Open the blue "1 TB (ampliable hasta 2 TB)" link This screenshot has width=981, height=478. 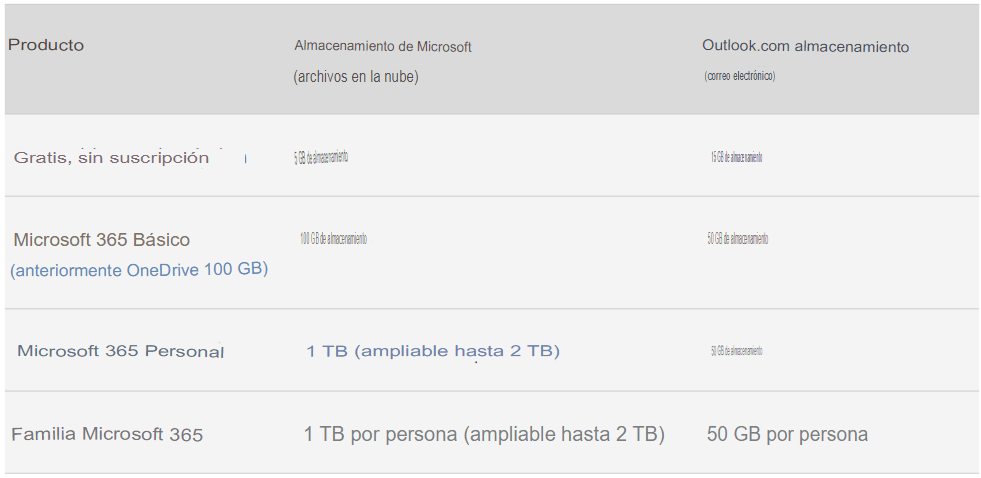coord(433,351)
